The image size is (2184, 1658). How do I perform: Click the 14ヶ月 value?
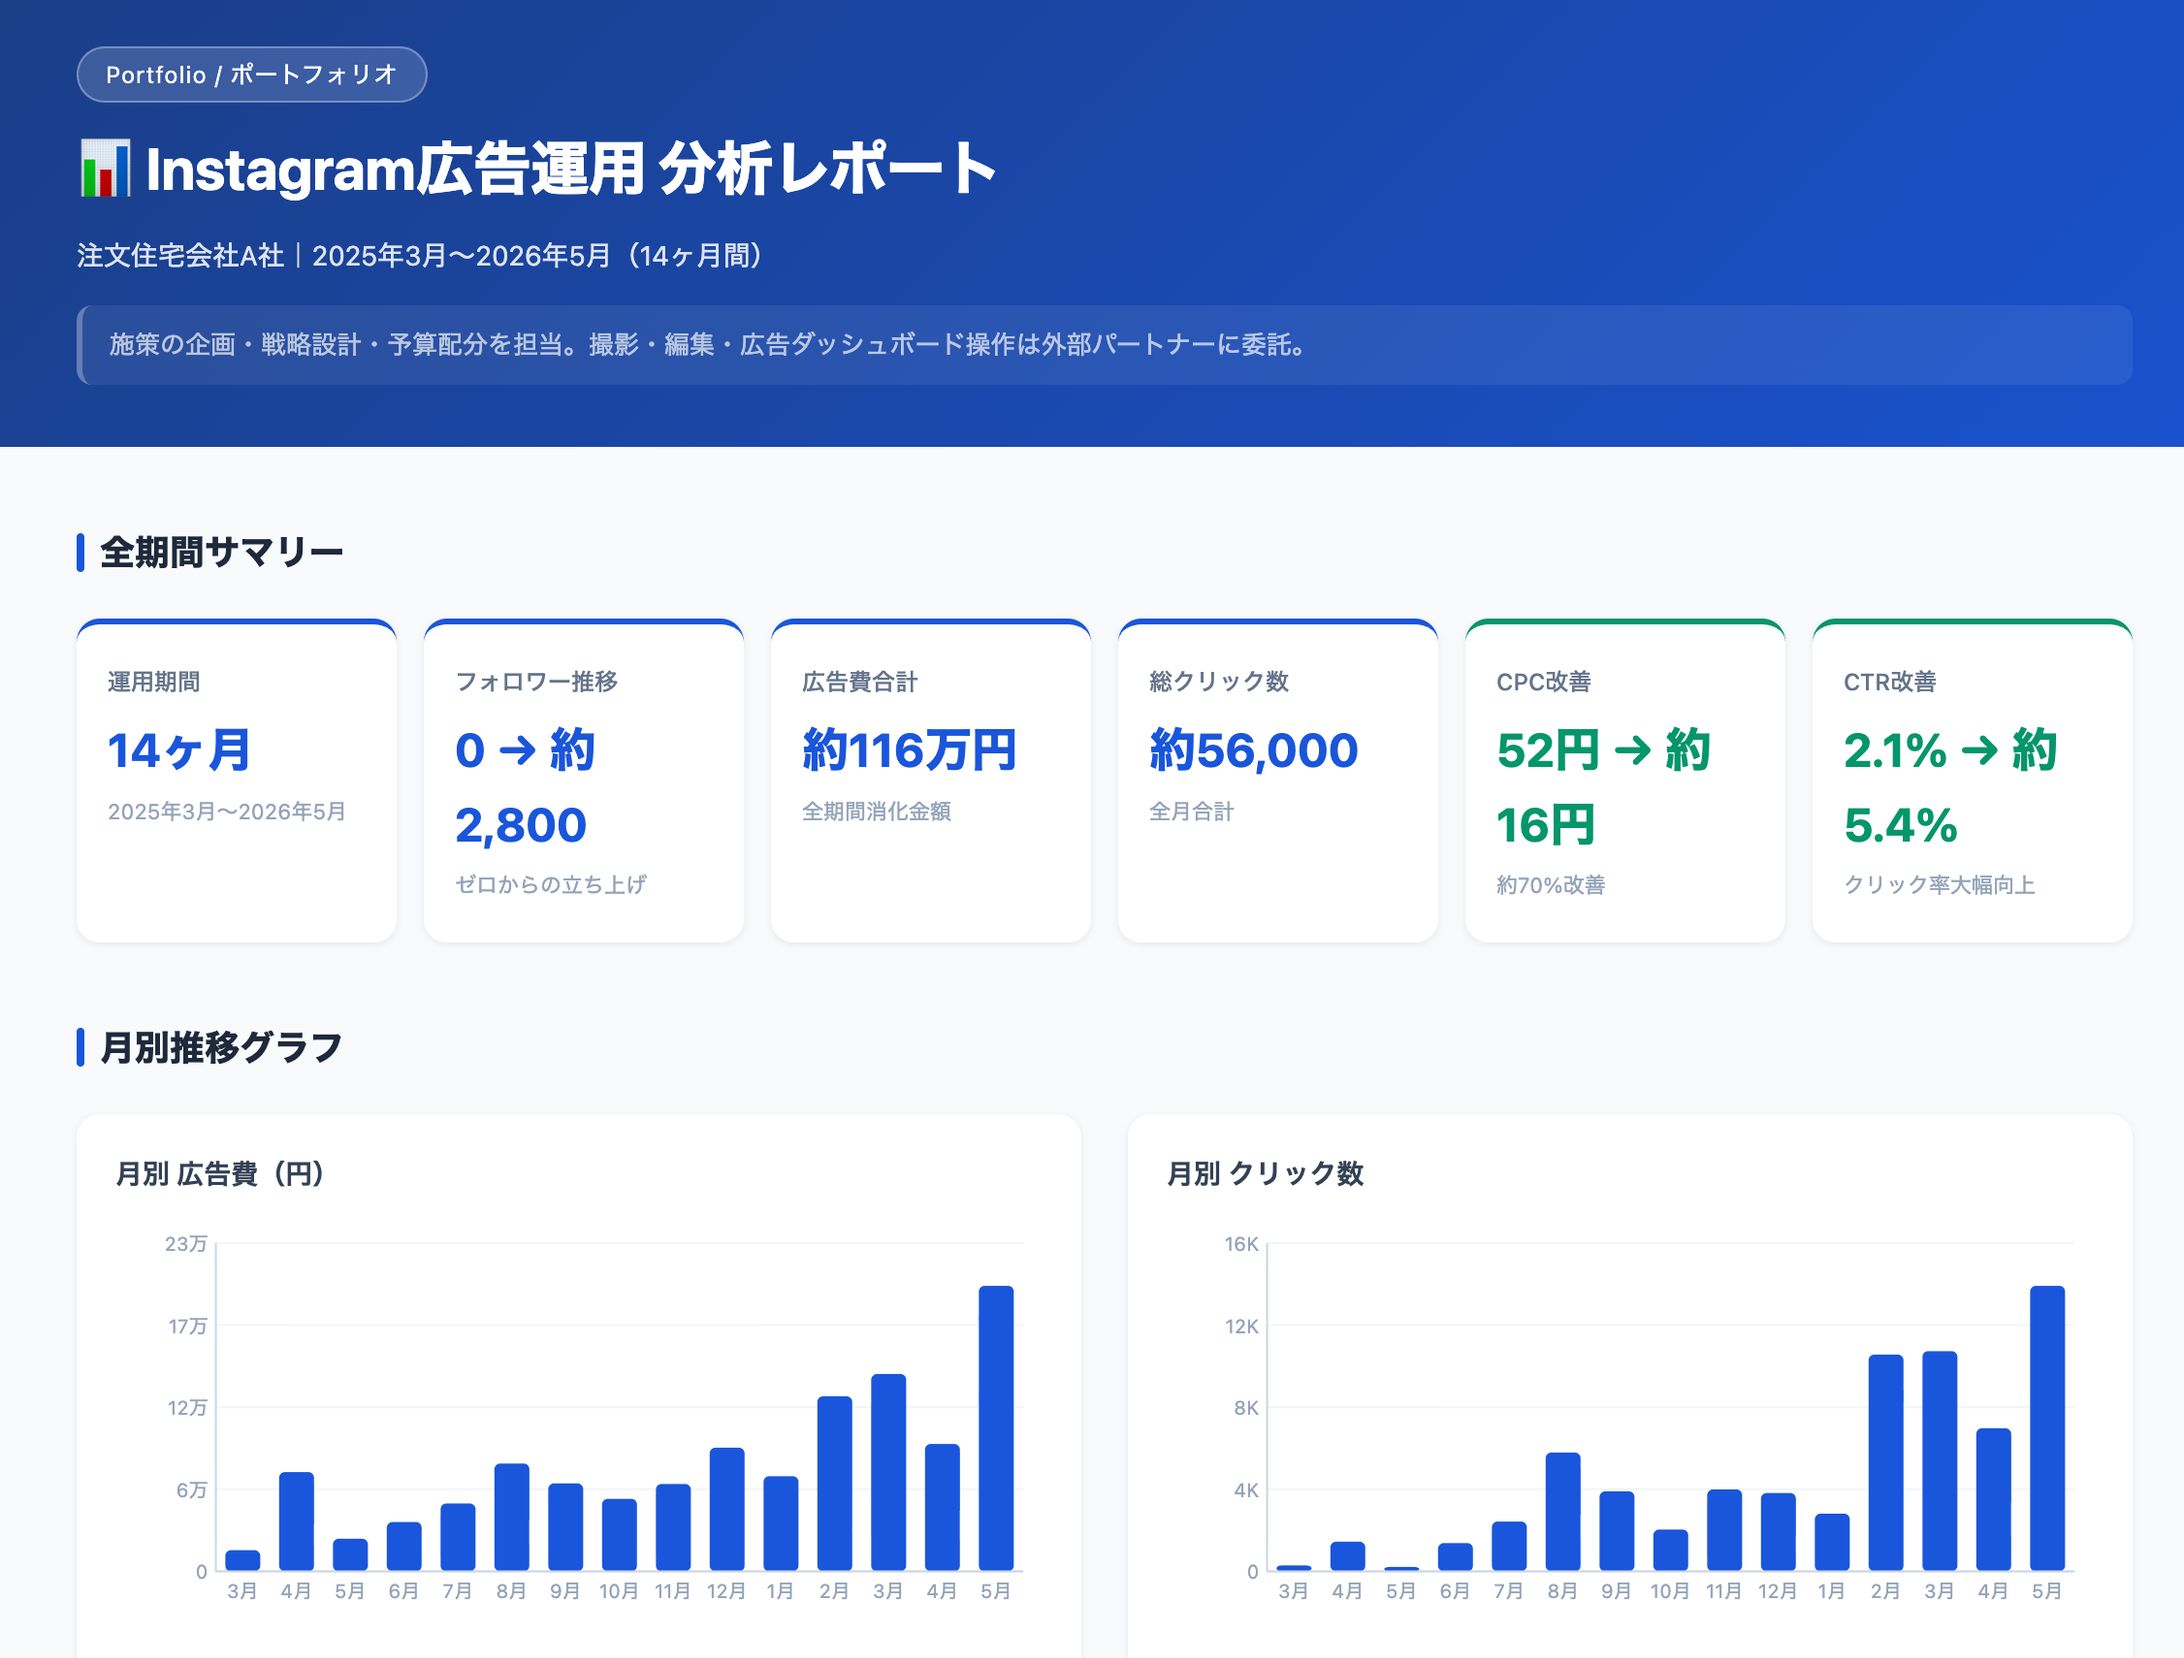(x=179, y=750)
